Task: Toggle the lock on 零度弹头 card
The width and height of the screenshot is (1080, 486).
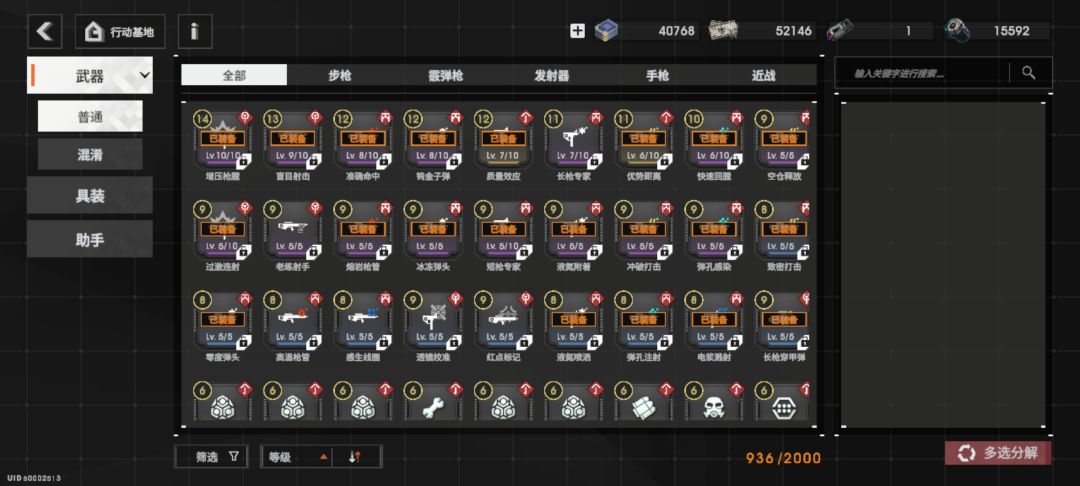Action: (243, 342)
